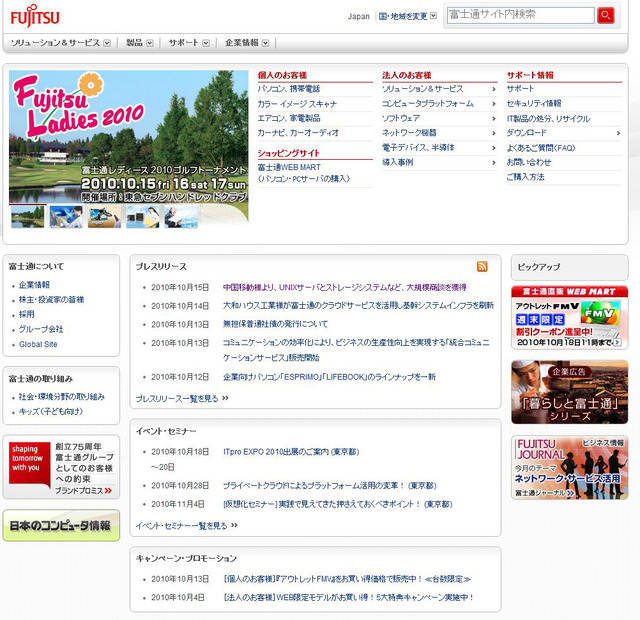Viewport: 640px width, 620px height.
Task: Click the WEB MART アウトレットFMV coupon banner
Action: [x=569, y=318]
